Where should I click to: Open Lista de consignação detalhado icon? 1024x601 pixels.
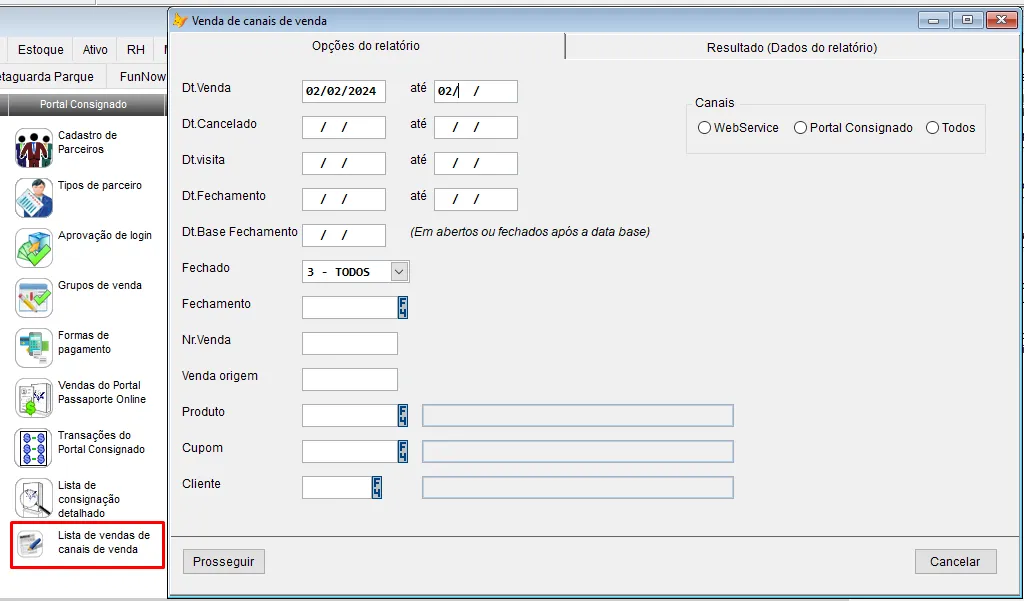pyautogui.click(x=33, y=498)
